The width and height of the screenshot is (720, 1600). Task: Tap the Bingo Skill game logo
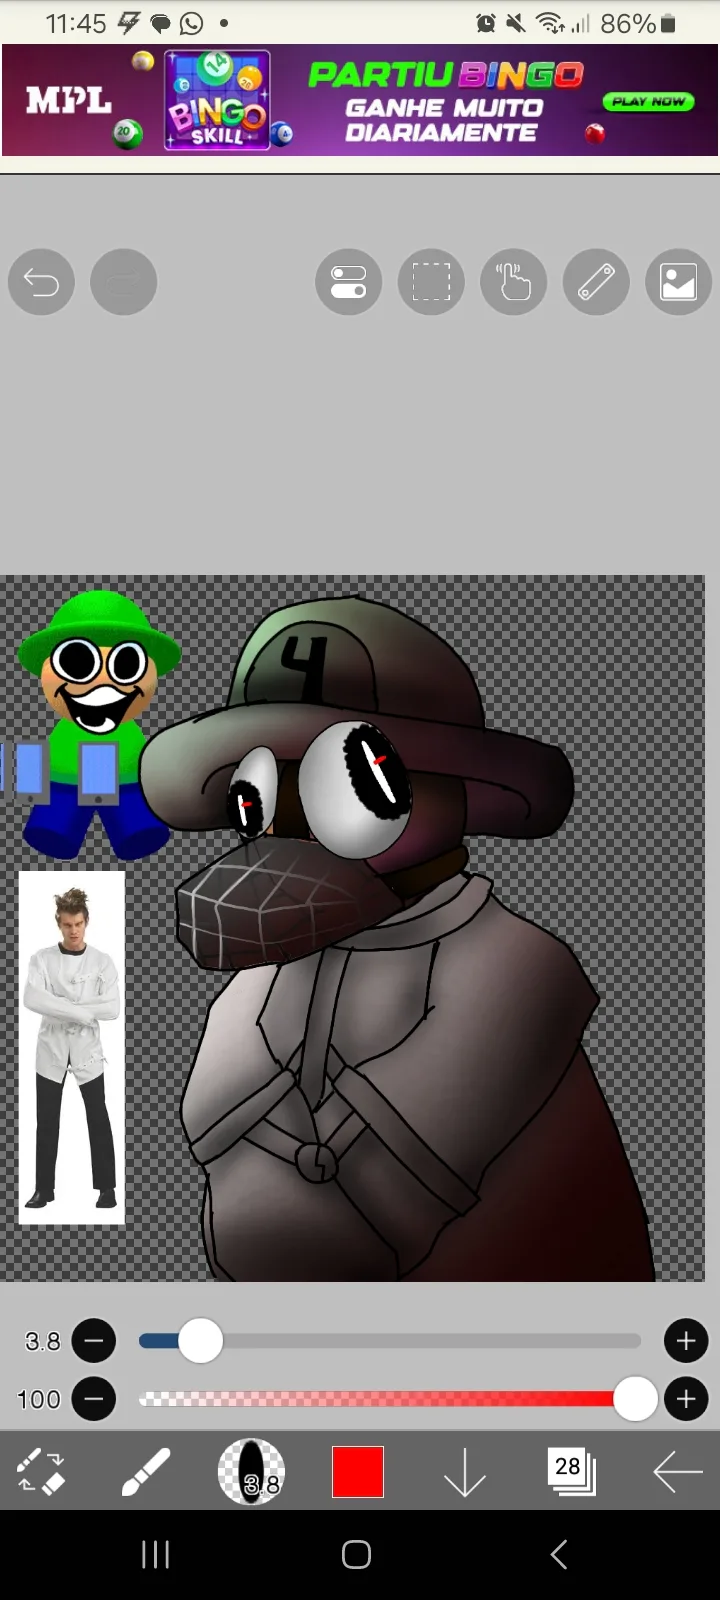pos(217,100)
